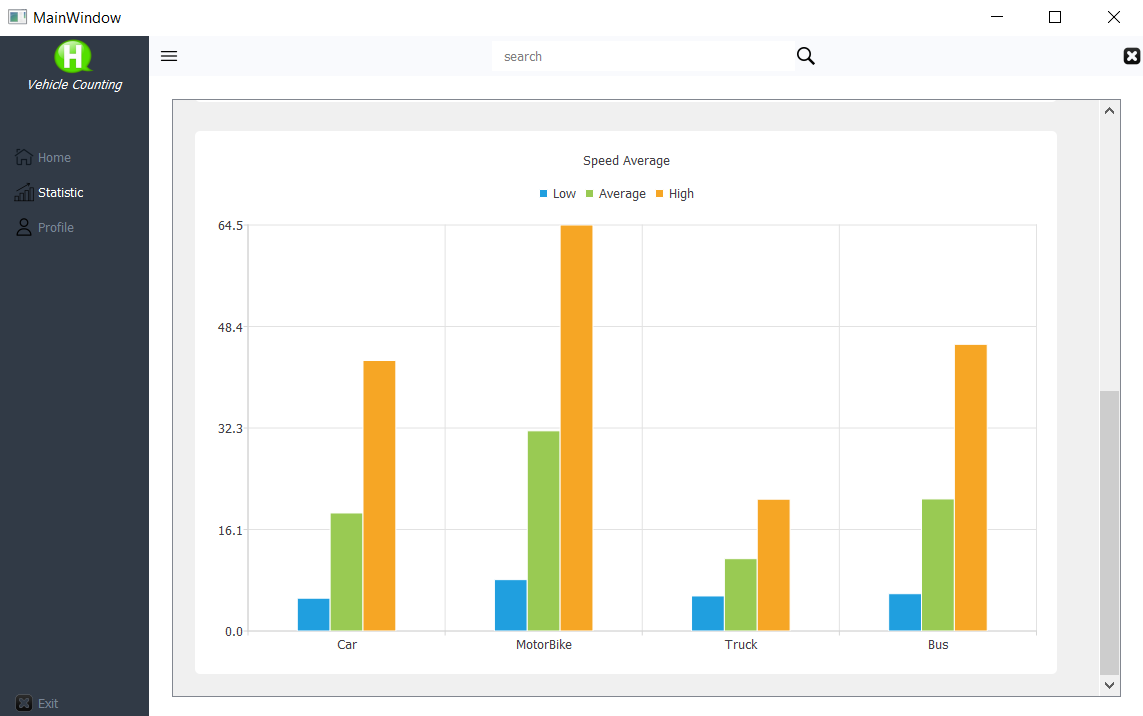Click the scroll down arrow of chart panel

pos(1109,685)
